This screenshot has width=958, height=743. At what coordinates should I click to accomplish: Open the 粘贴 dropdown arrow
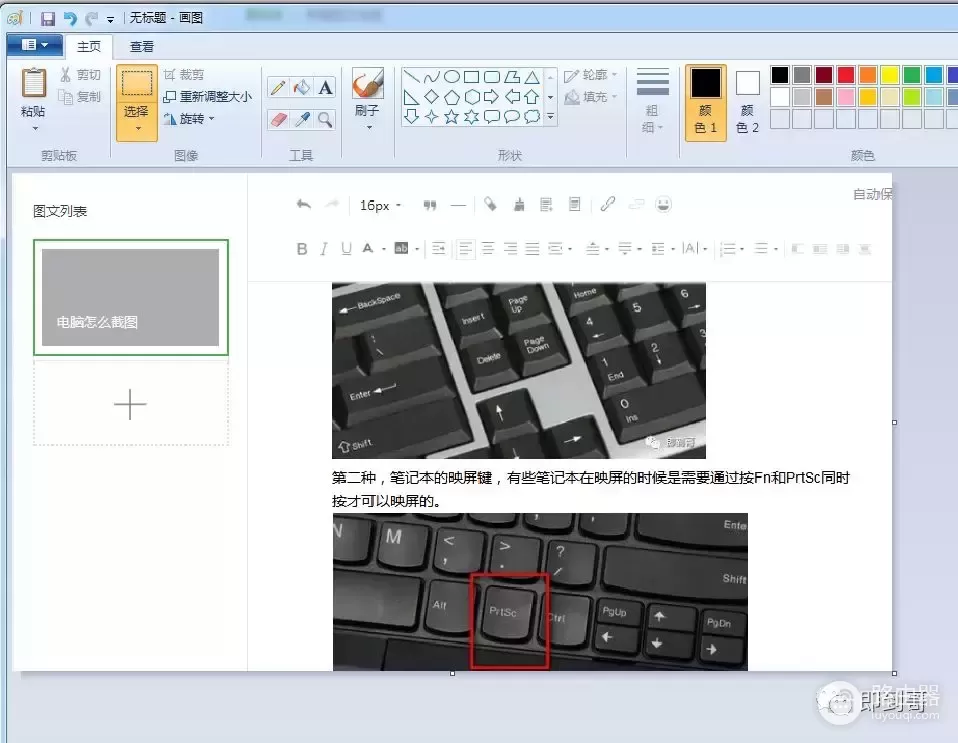[34, 128]
